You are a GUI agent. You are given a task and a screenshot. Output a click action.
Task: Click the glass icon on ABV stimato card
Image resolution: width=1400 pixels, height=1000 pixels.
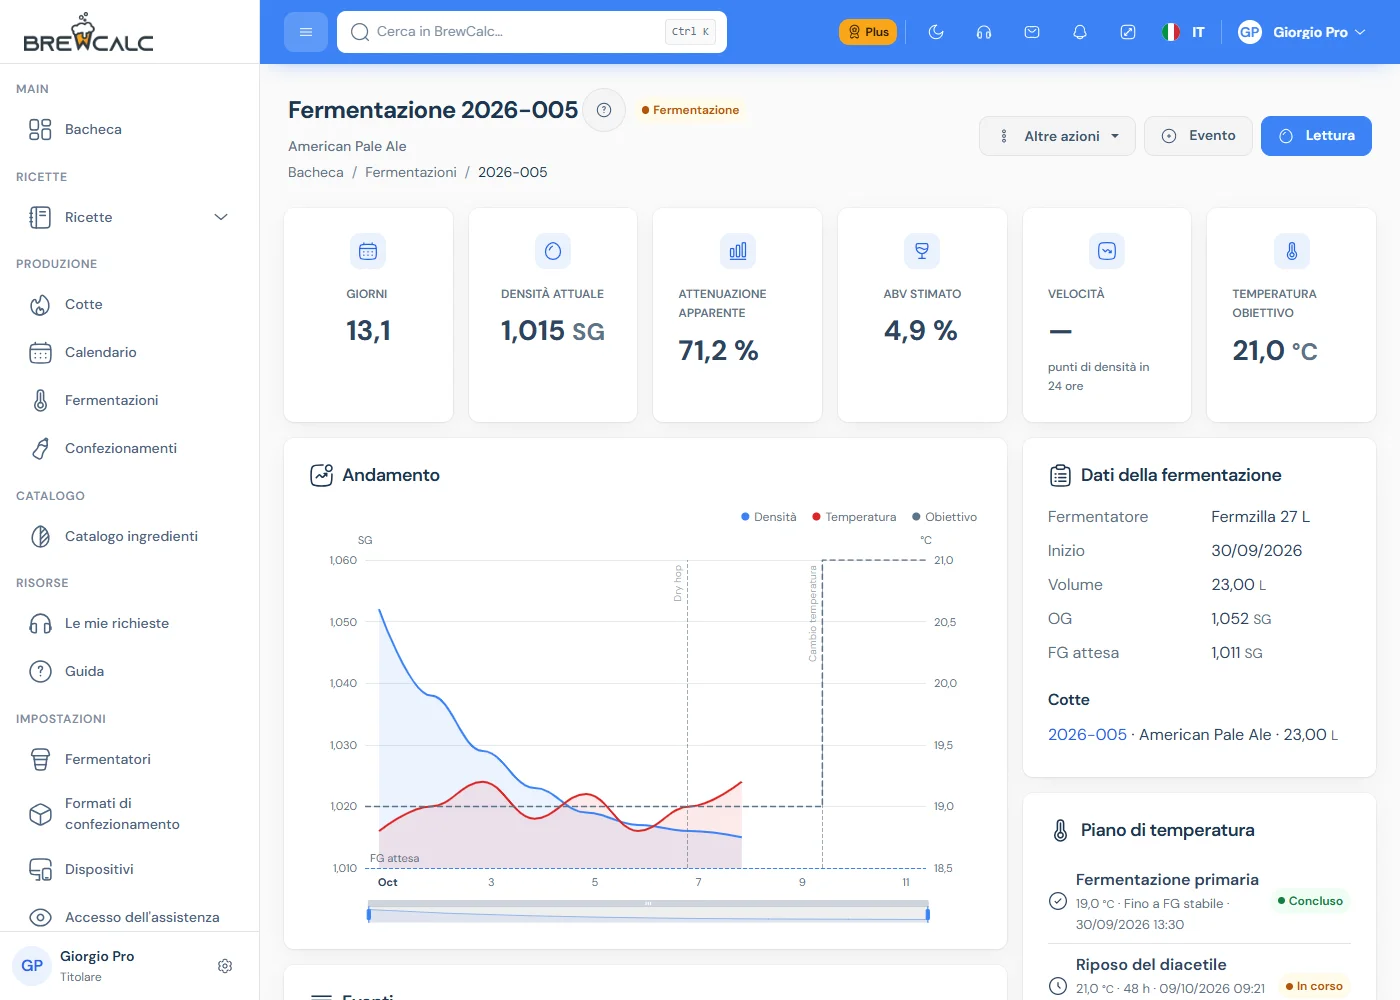[922, 251]
